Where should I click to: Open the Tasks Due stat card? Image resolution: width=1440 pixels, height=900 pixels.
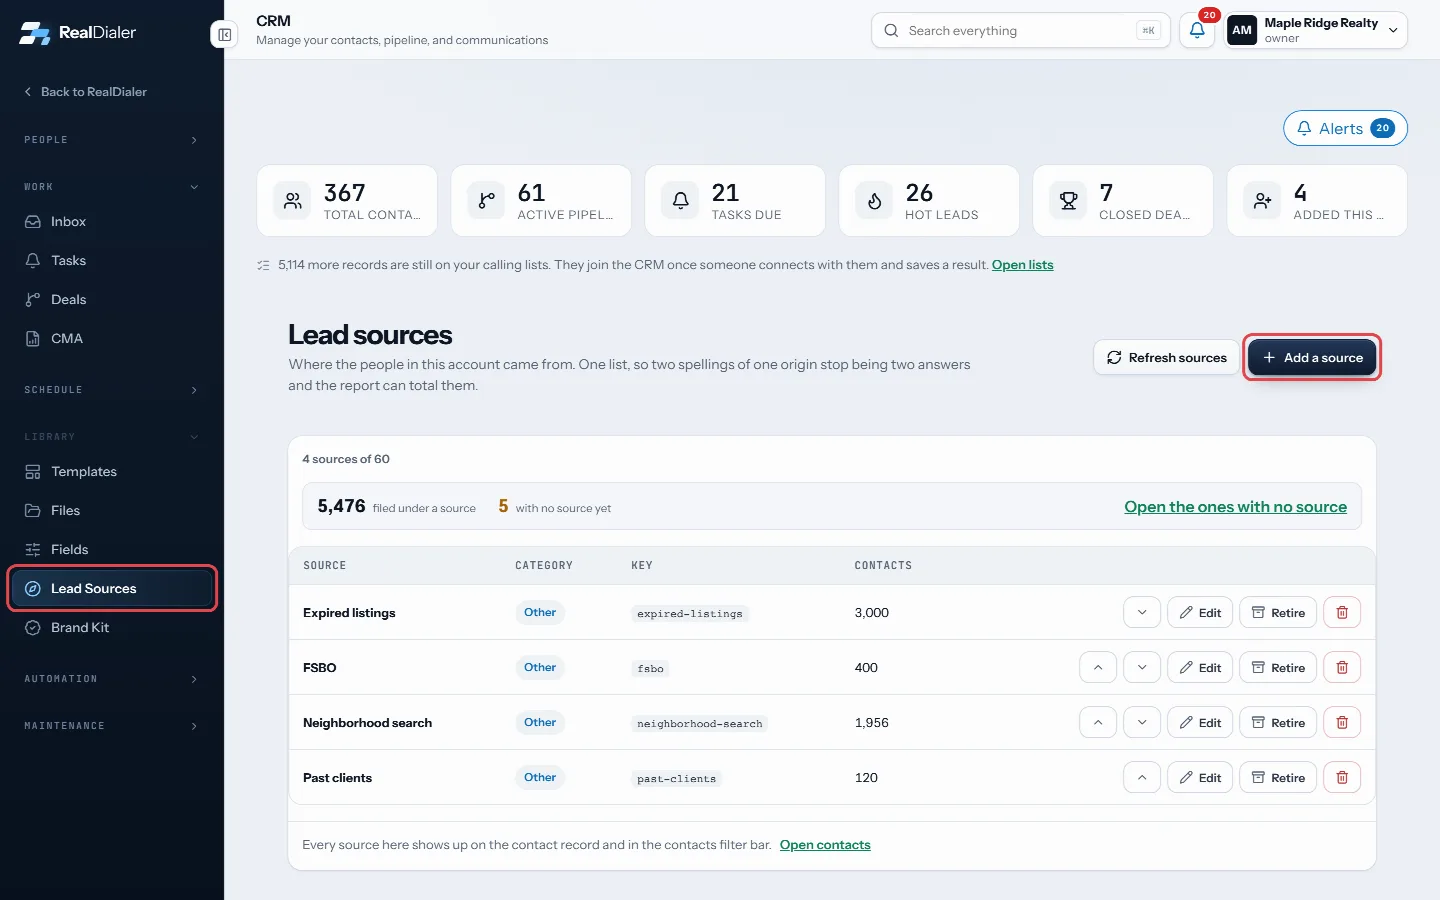click(735, 201)
